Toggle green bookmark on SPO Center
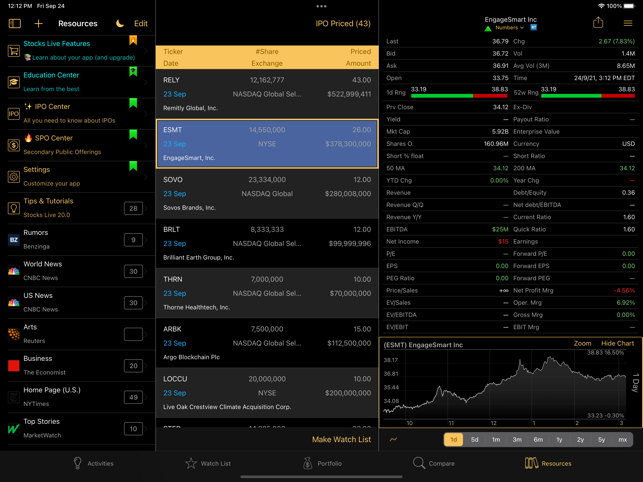The image size is (643, 482). click(133, 134)
